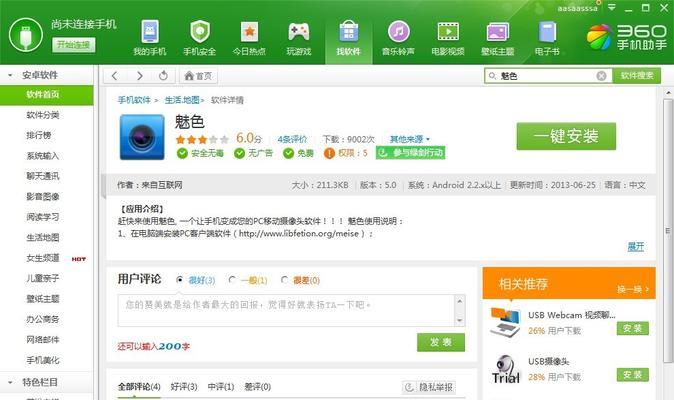Click the 权限:5 orange warning icon
The width and height of the screenshot is (674, 400).
click(329, 153)
